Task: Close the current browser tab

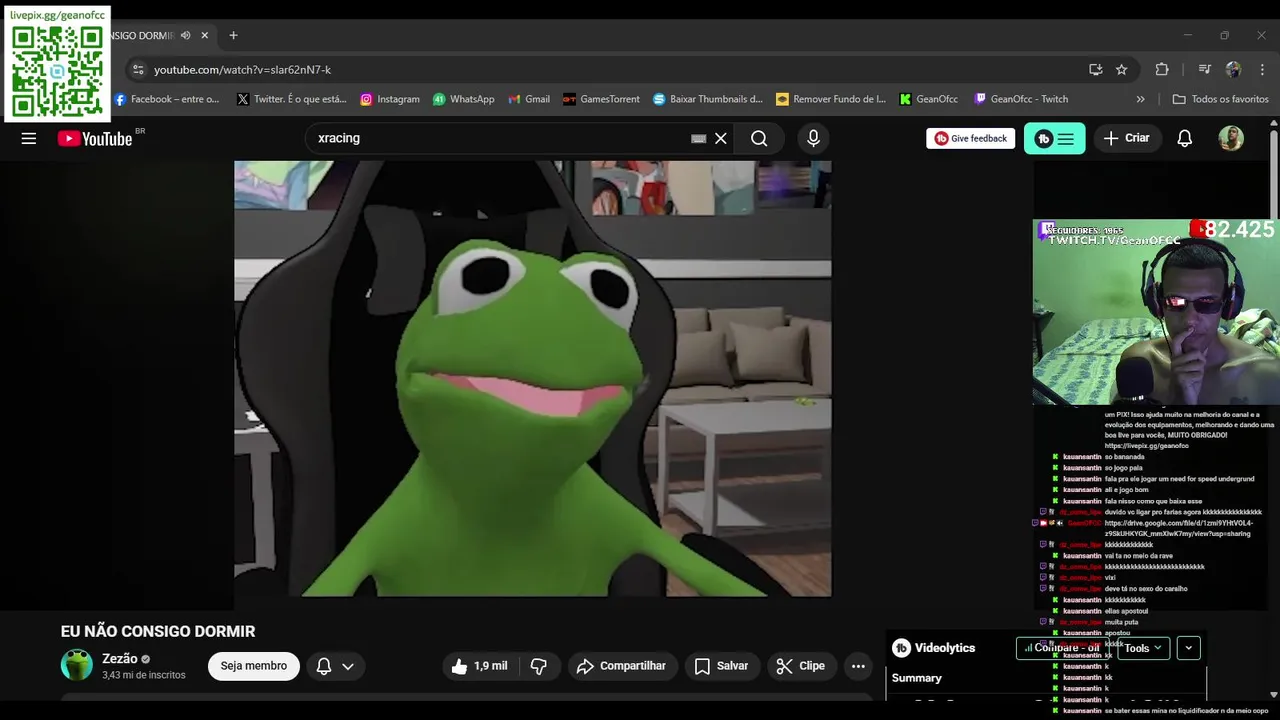Action: click(x=205, y=35)
